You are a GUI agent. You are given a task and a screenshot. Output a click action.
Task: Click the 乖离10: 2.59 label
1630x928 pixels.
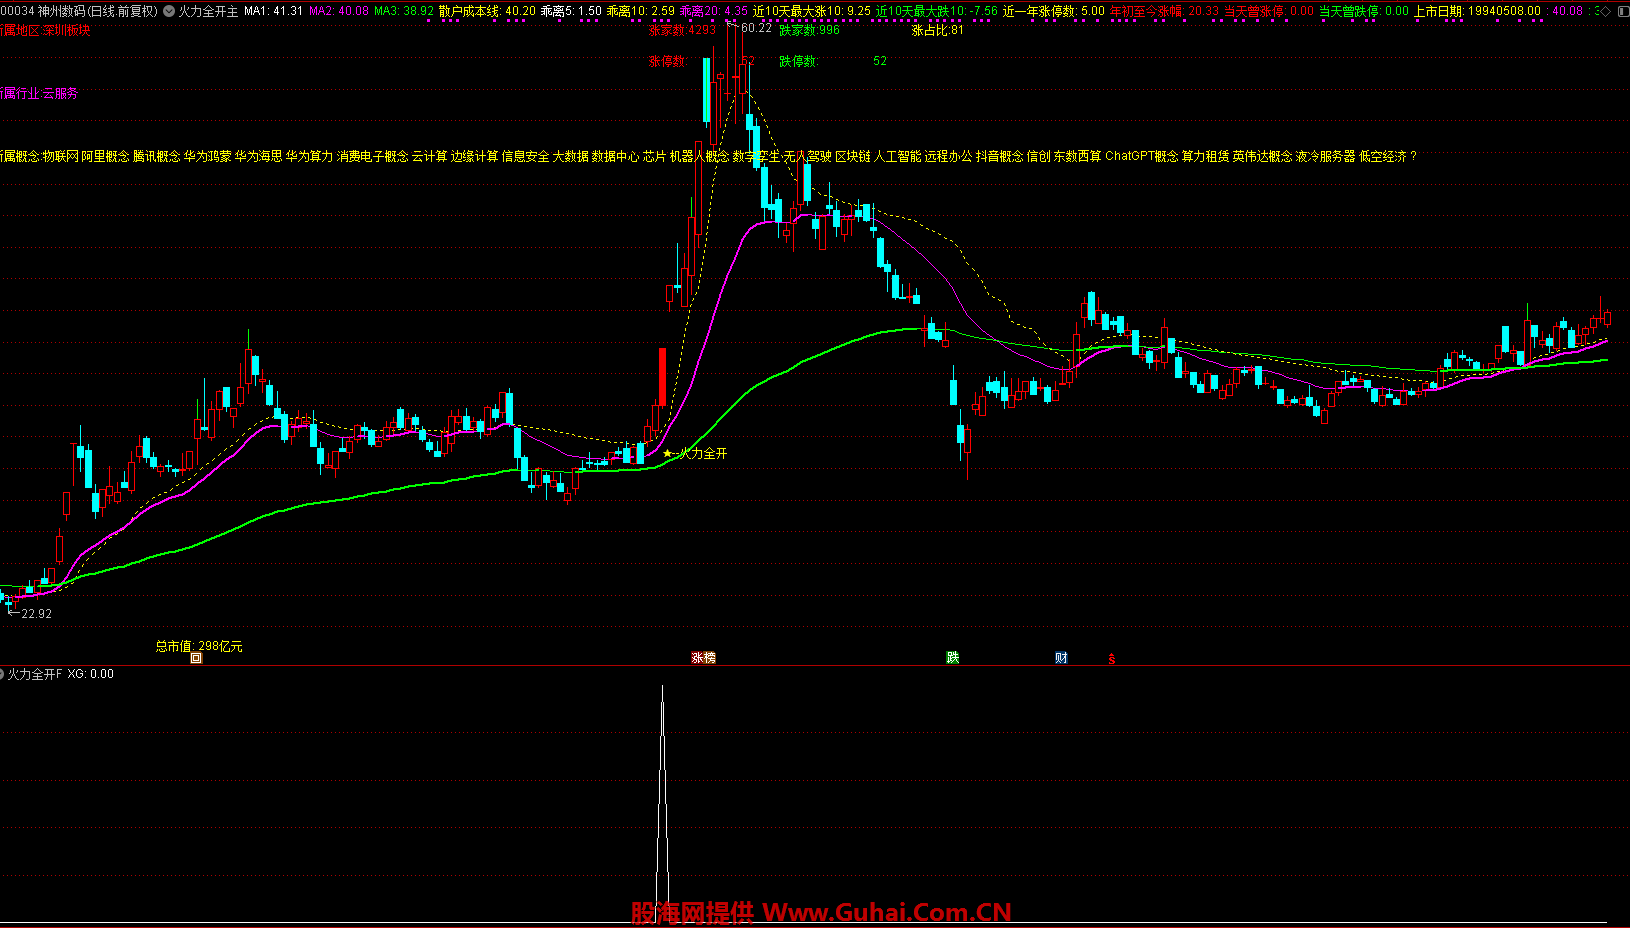point(641,11)
